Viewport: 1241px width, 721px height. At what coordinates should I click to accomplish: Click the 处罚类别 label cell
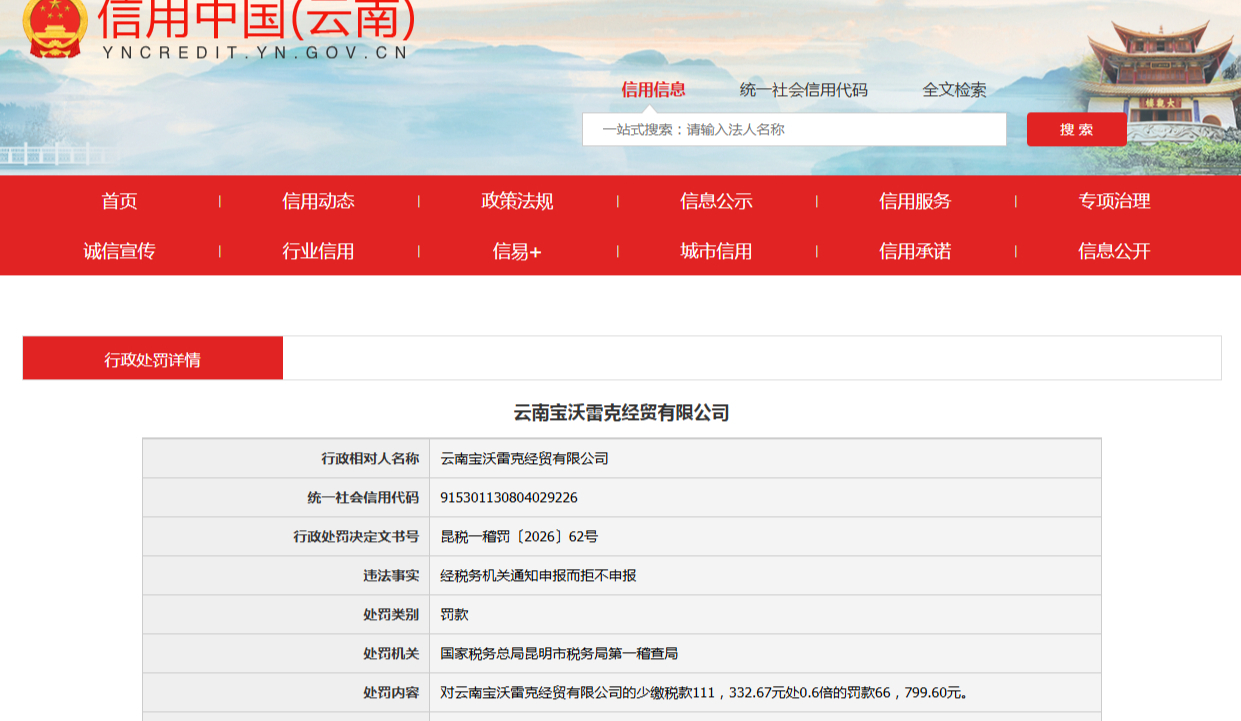(x=286, y=614)
